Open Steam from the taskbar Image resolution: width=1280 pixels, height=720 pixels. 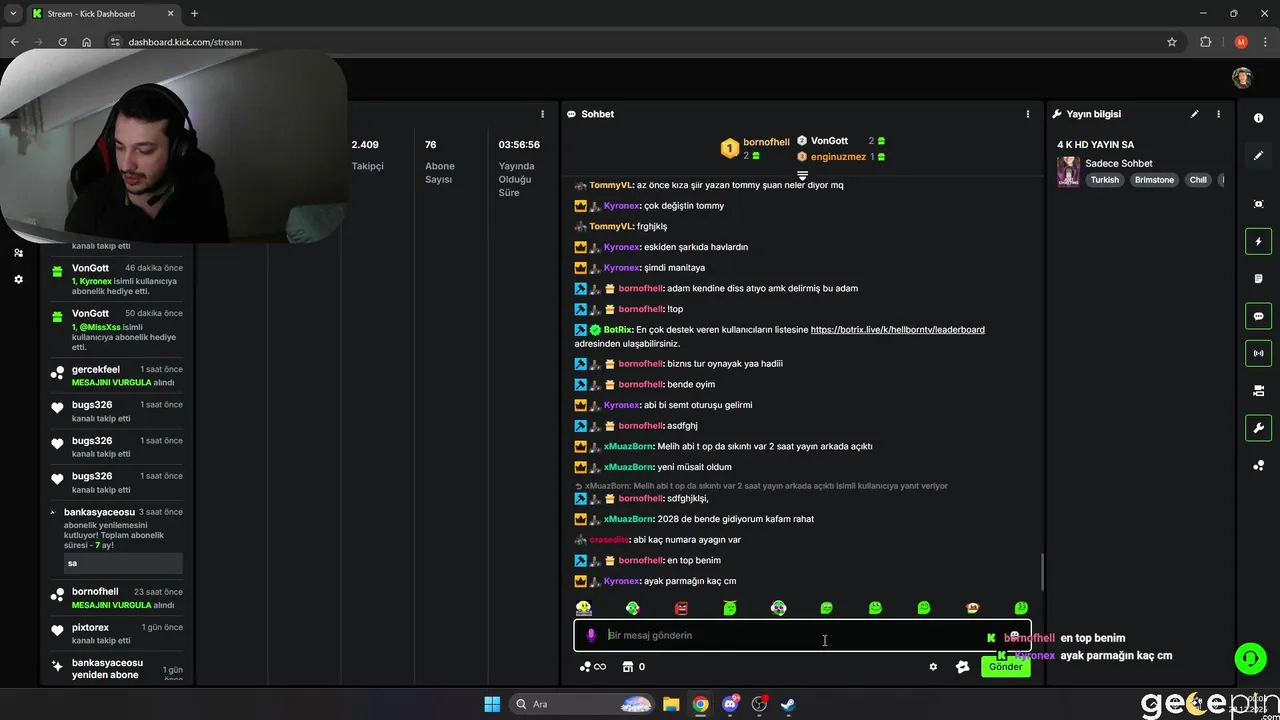click(x=789, y=704)
